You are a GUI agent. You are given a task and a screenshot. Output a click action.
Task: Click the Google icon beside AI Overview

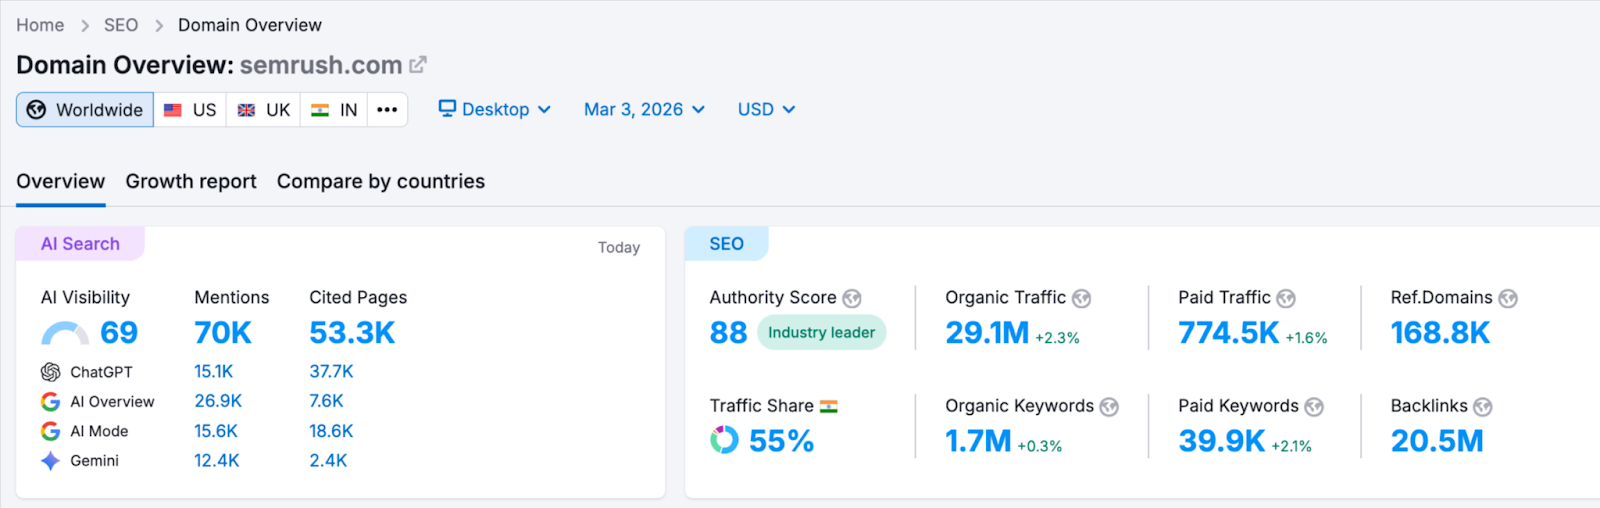(50, 402)
